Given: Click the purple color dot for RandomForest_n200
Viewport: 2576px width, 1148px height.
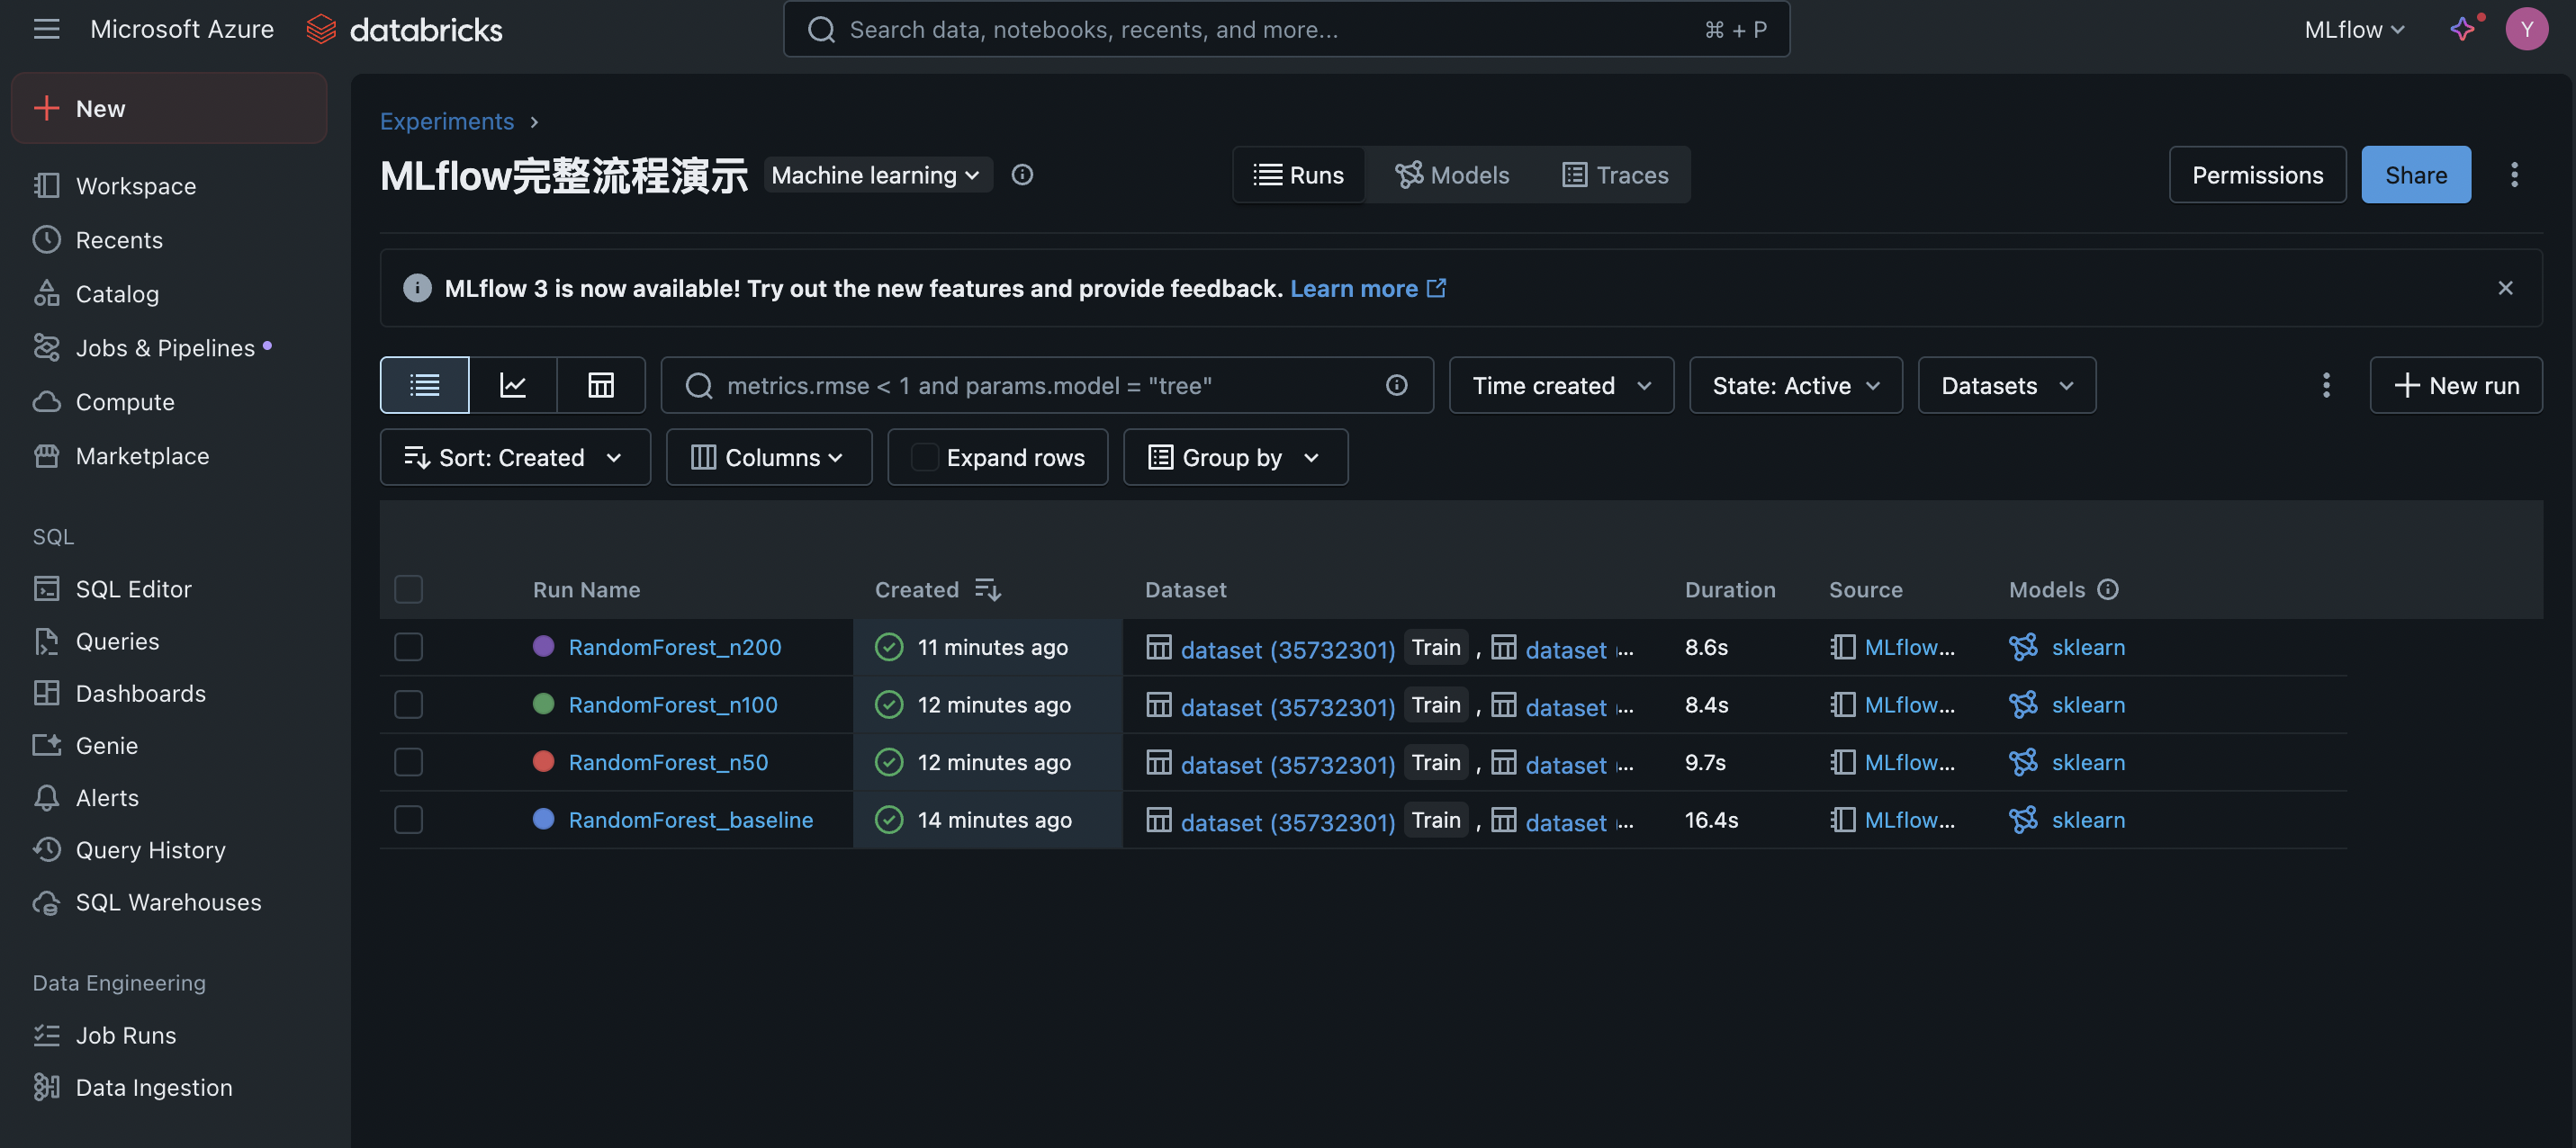Looking at the screenshot, I should pyautogui.click(x=543, y=647).
